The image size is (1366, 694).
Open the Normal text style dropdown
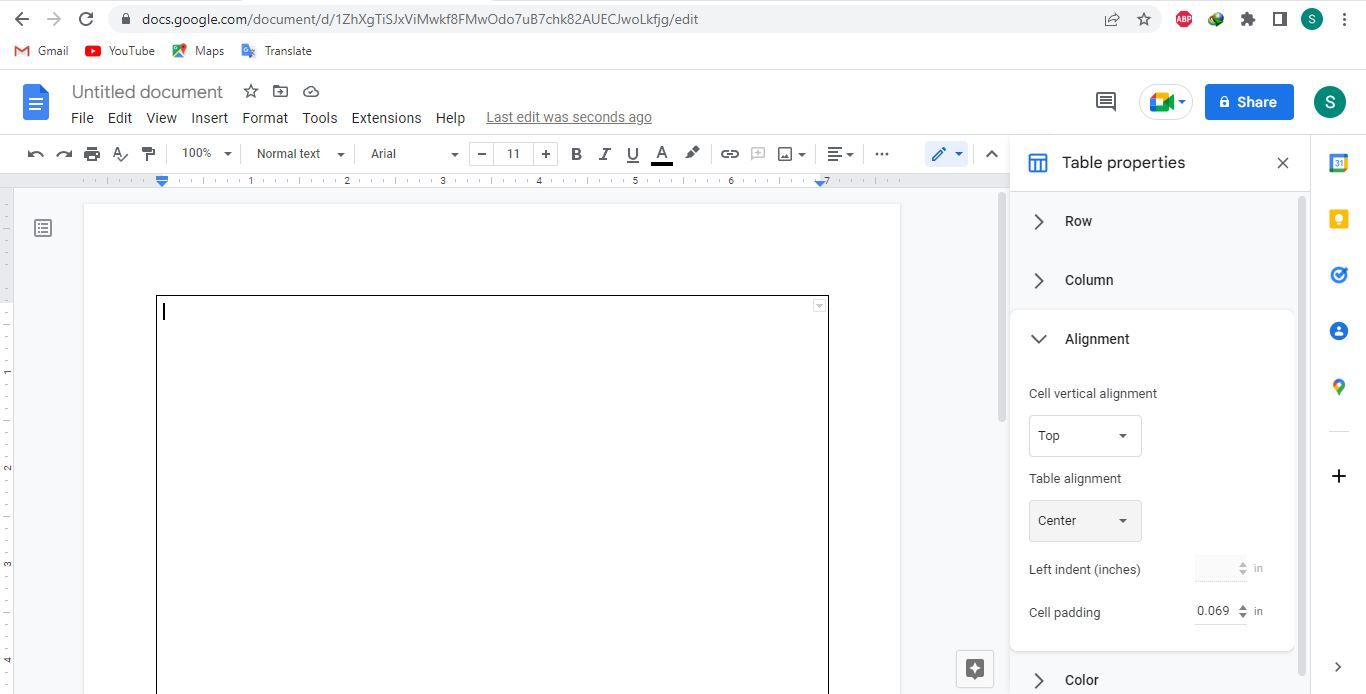click(x=300, y=154)
